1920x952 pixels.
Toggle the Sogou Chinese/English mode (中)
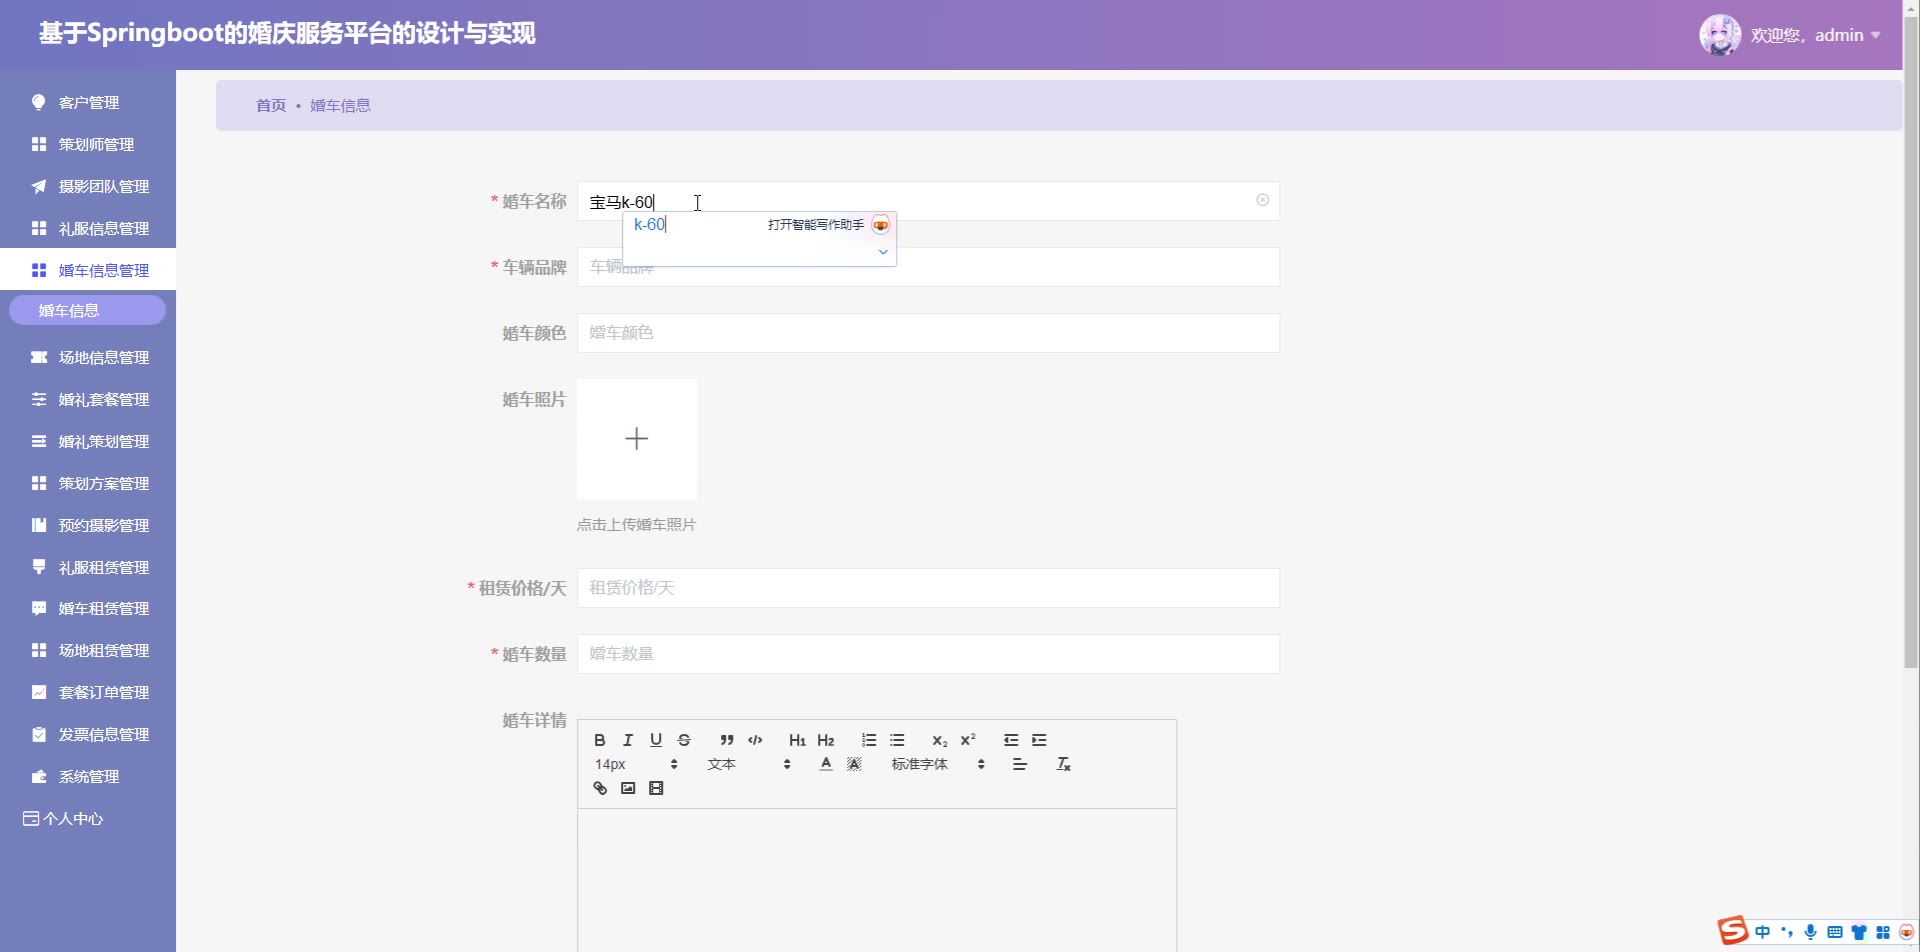[1762, 932]
